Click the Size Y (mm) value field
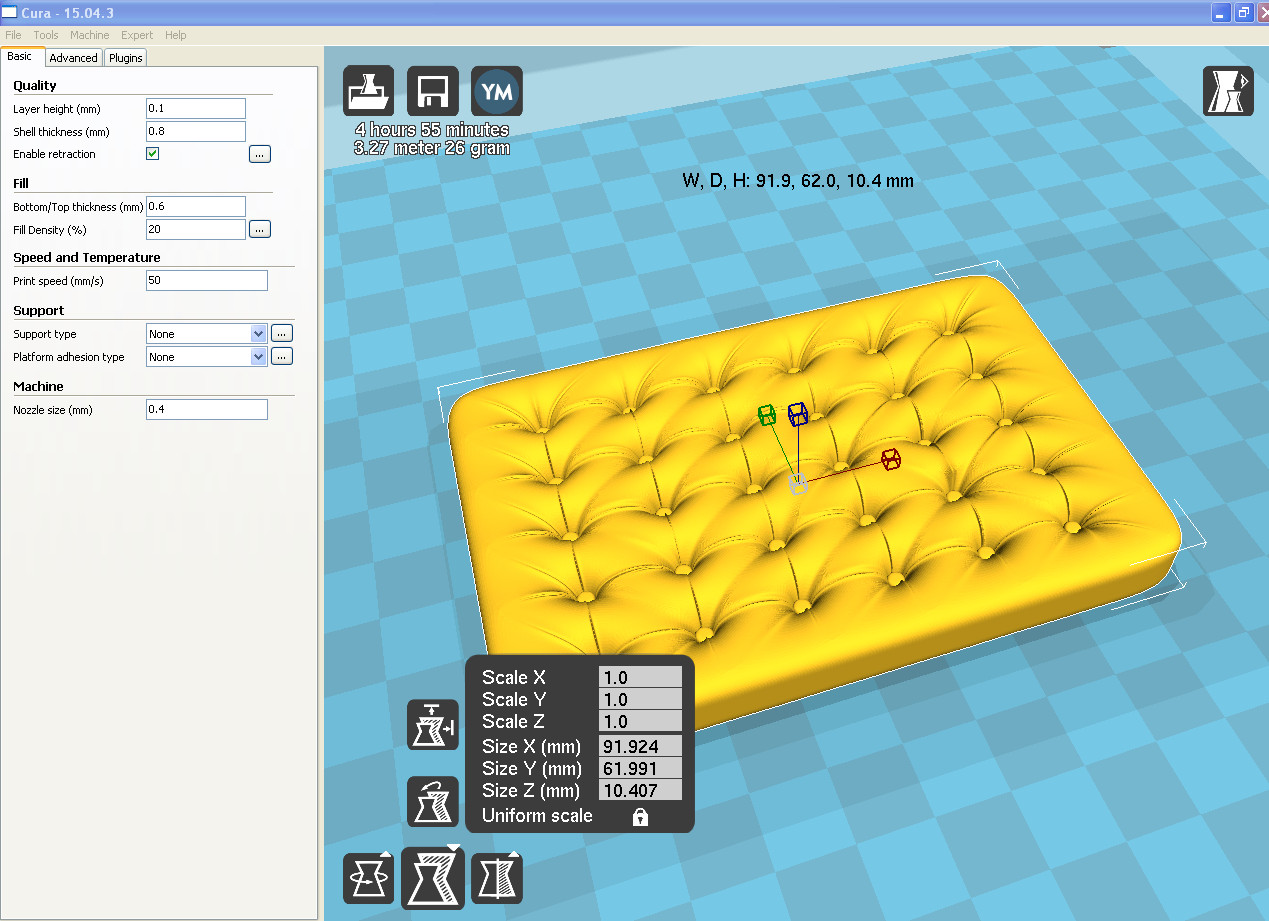The image size is (1269, 921). (x=640, y=768)
